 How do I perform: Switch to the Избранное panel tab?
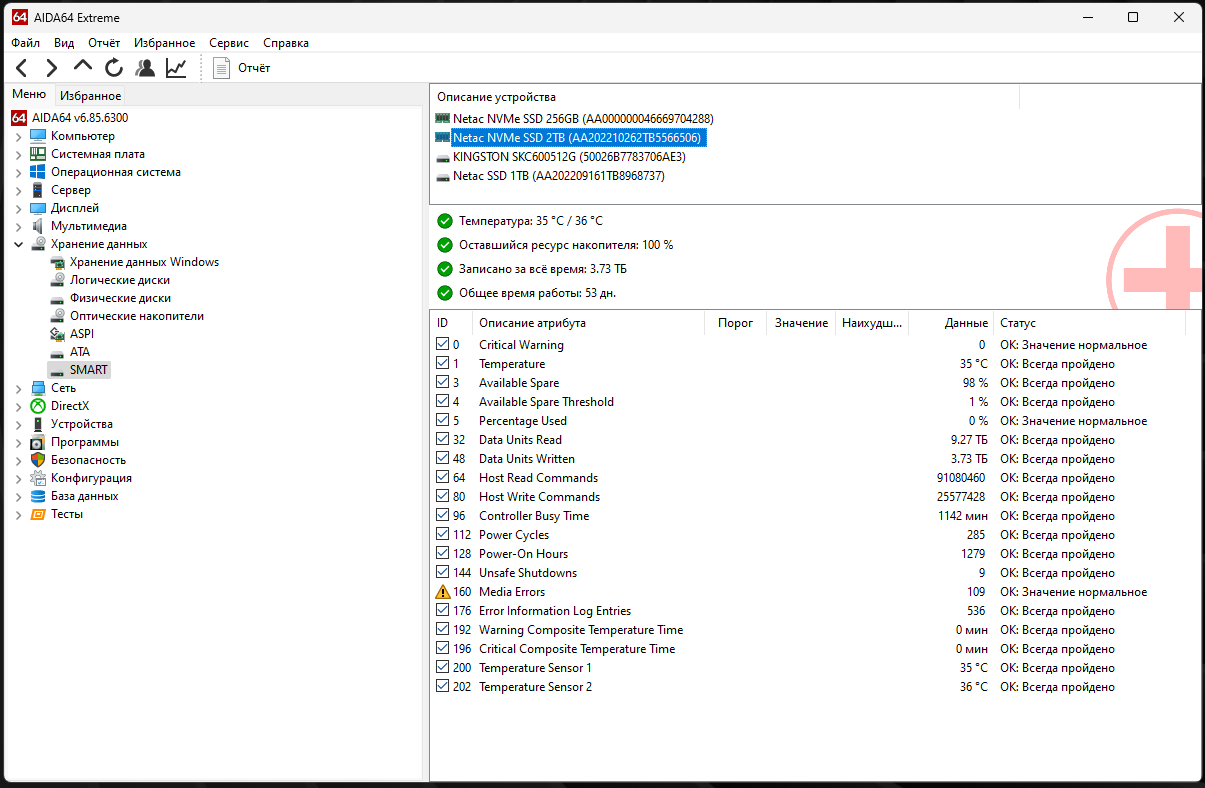(x=90, y=96)
